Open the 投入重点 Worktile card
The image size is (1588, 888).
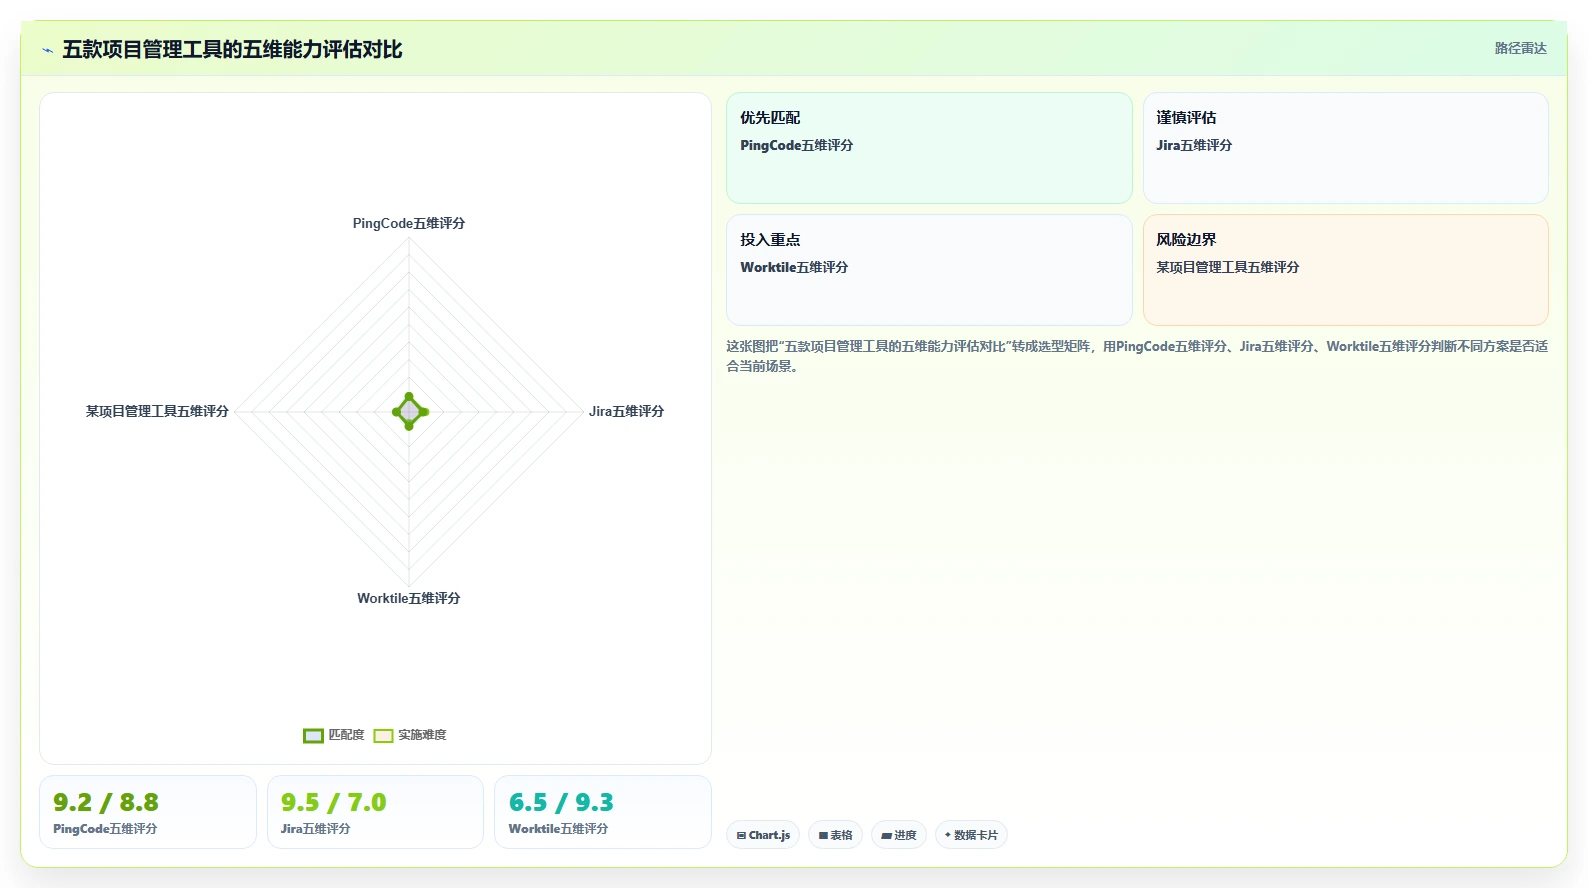(929, 270)
